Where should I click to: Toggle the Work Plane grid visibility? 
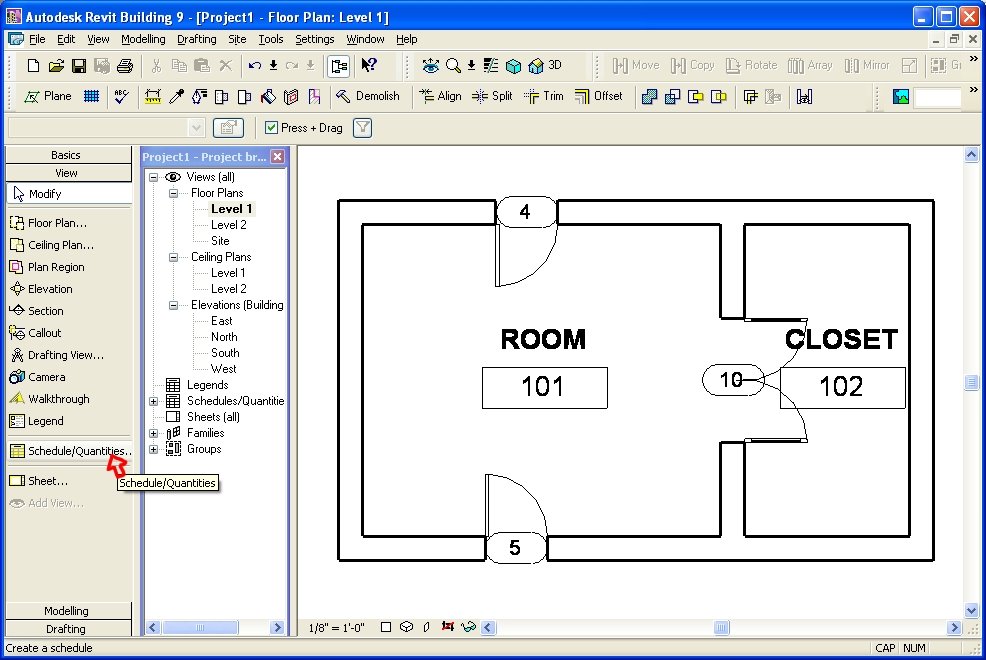tap(91, 97)
